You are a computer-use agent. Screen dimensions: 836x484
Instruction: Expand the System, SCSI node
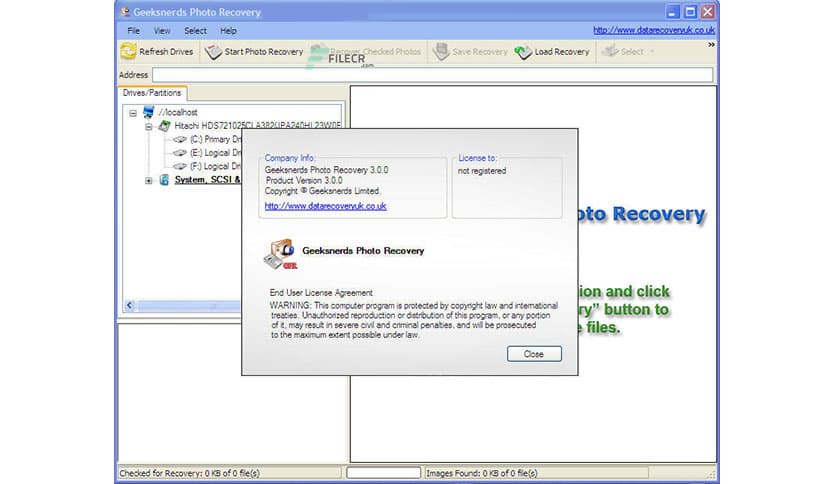coord(149,180)
